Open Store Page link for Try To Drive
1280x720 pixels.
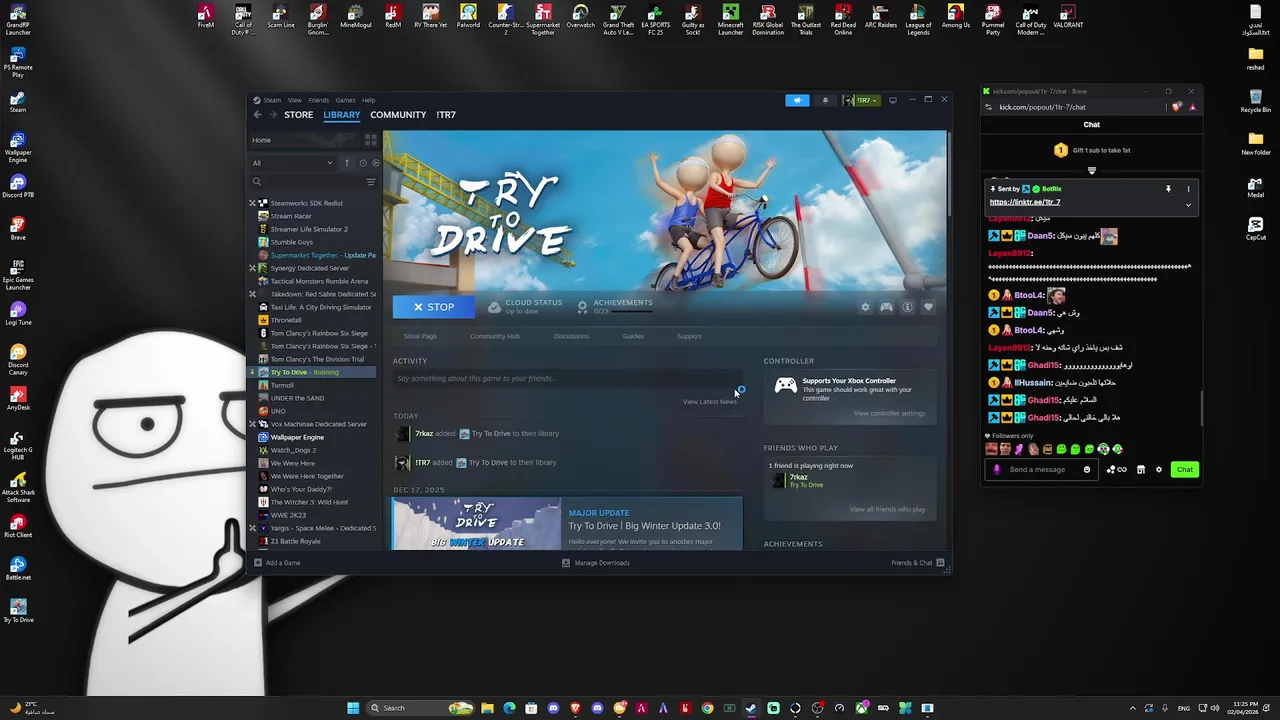[x=420, y=336]
